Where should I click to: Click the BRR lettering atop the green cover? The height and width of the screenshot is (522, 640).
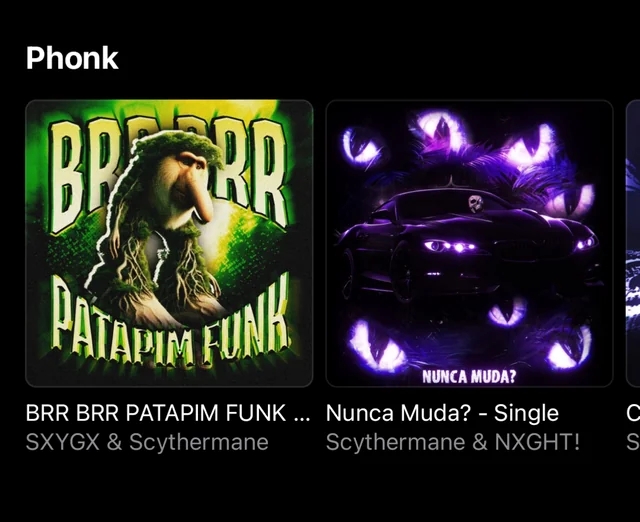167,171
